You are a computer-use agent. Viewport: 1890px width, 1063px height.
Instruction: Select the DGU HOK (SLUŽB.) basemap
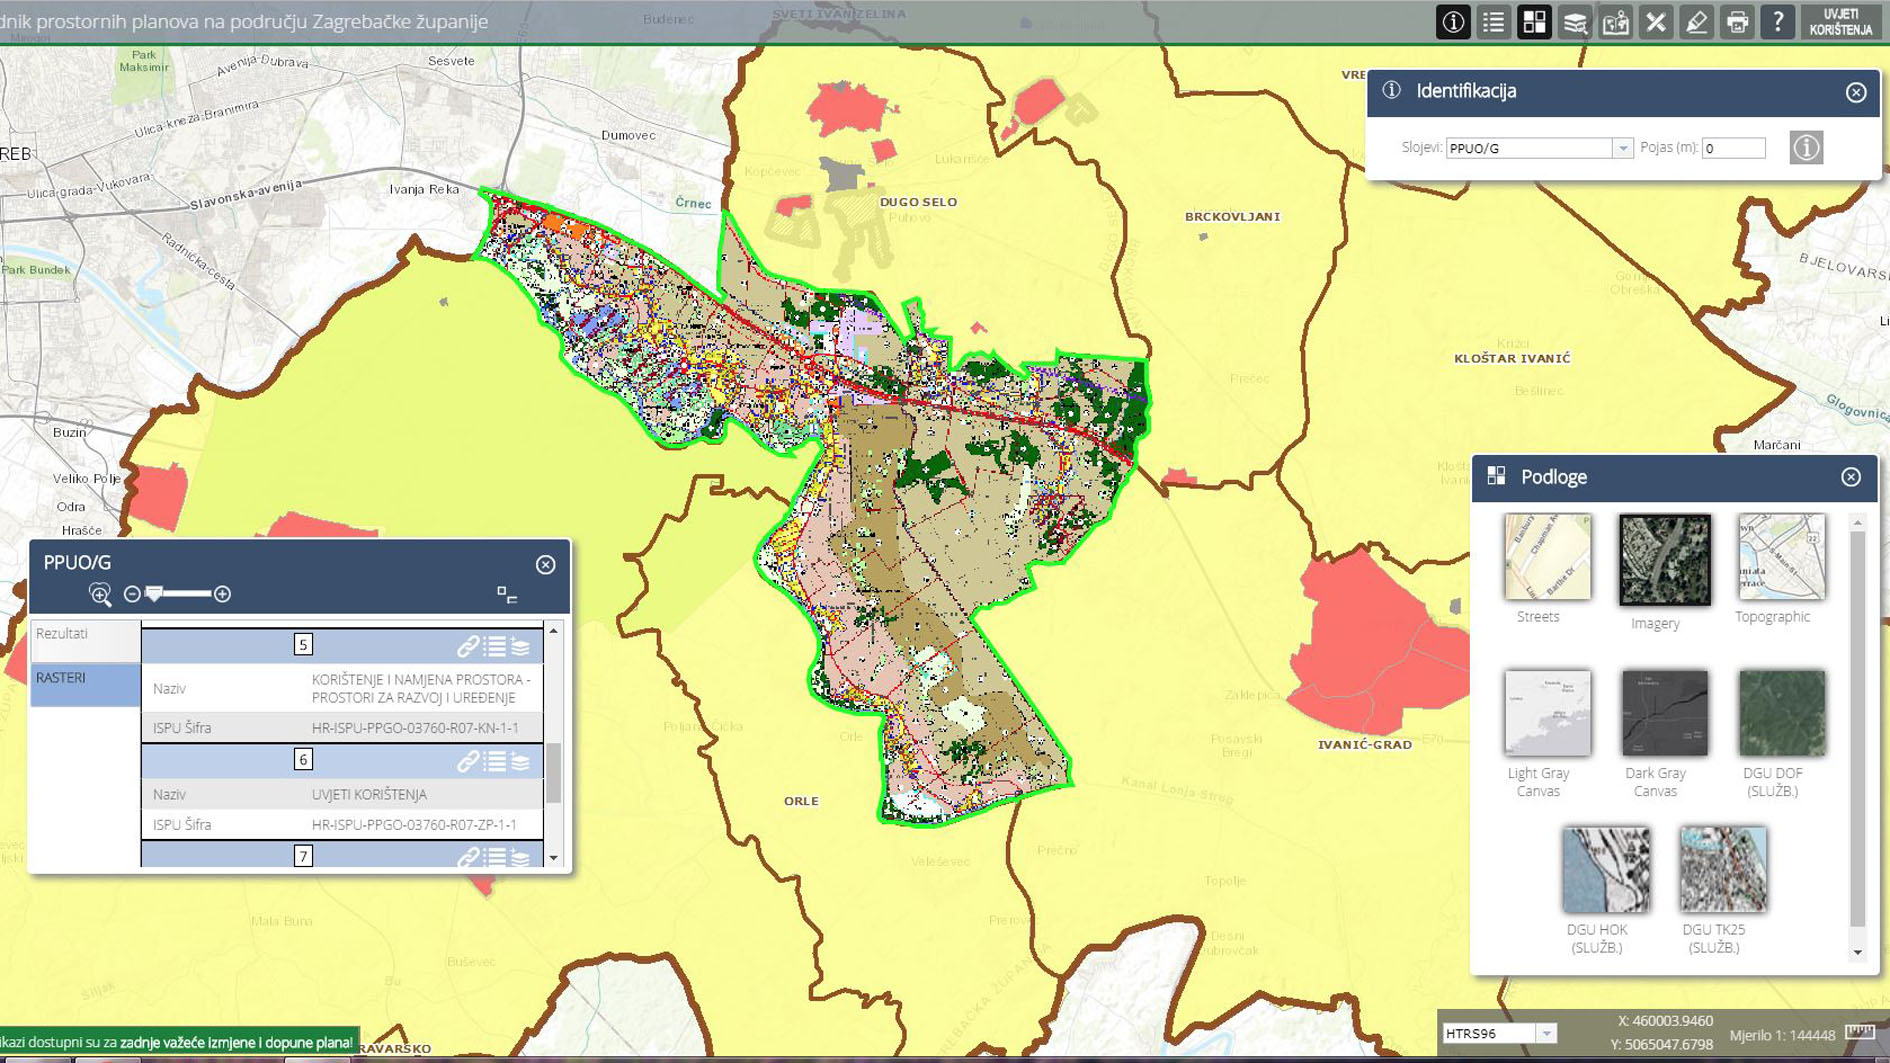coord(1606,869)
